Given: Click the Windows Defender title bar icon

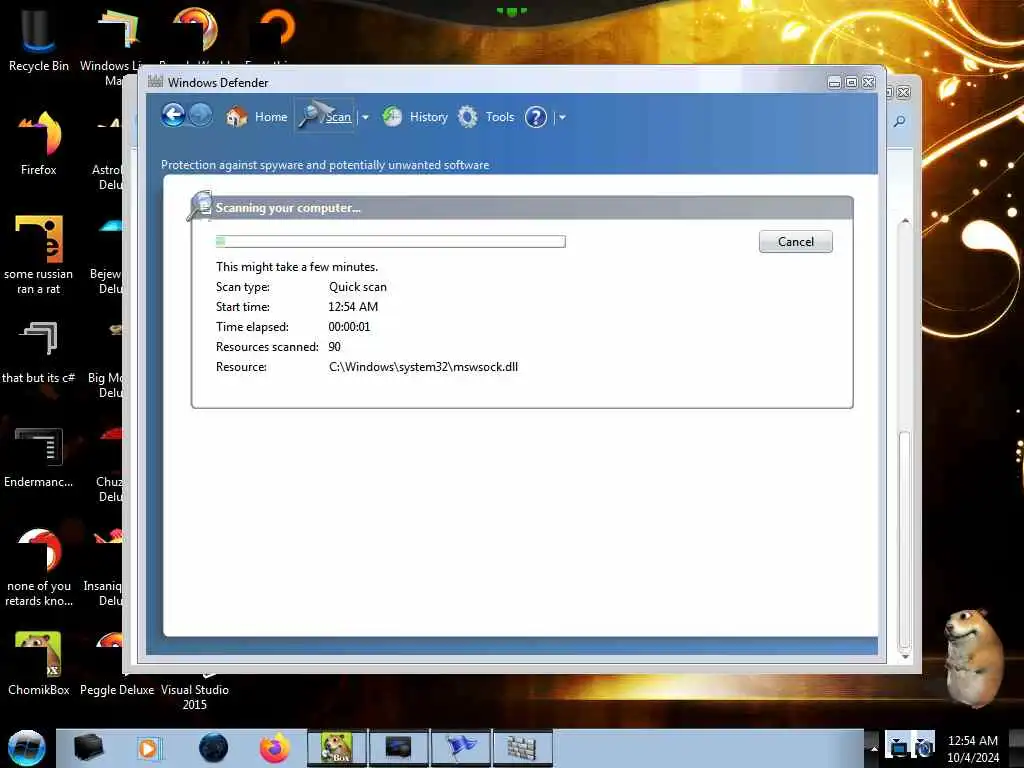Looking at the screenshot, I should [x=155, y=82].
